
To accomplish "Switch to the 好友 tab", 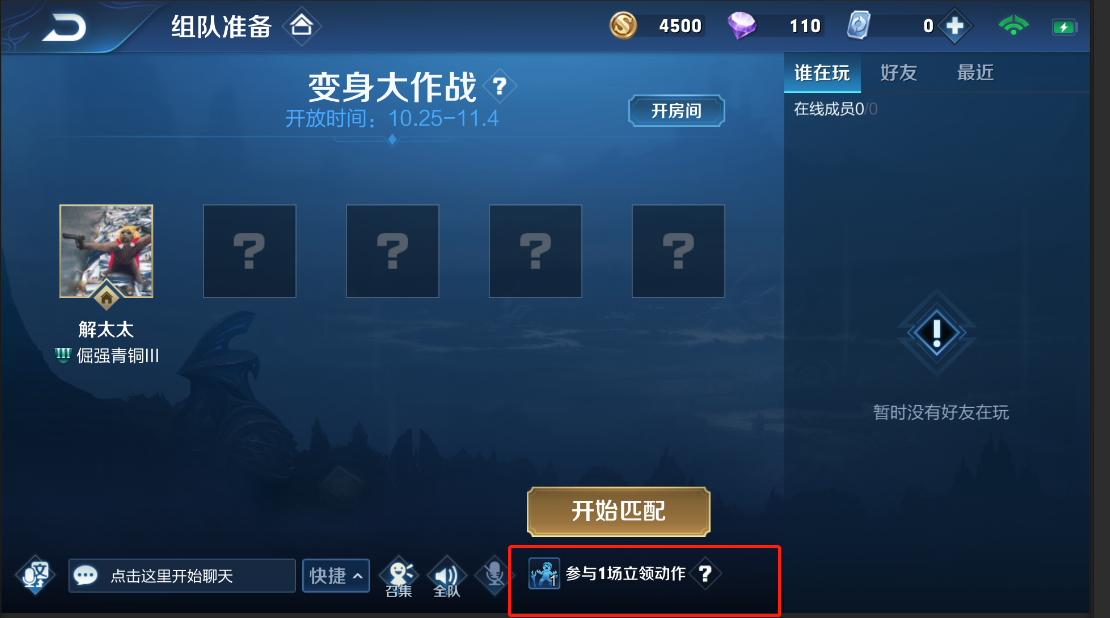I will [x=898, y=73].
